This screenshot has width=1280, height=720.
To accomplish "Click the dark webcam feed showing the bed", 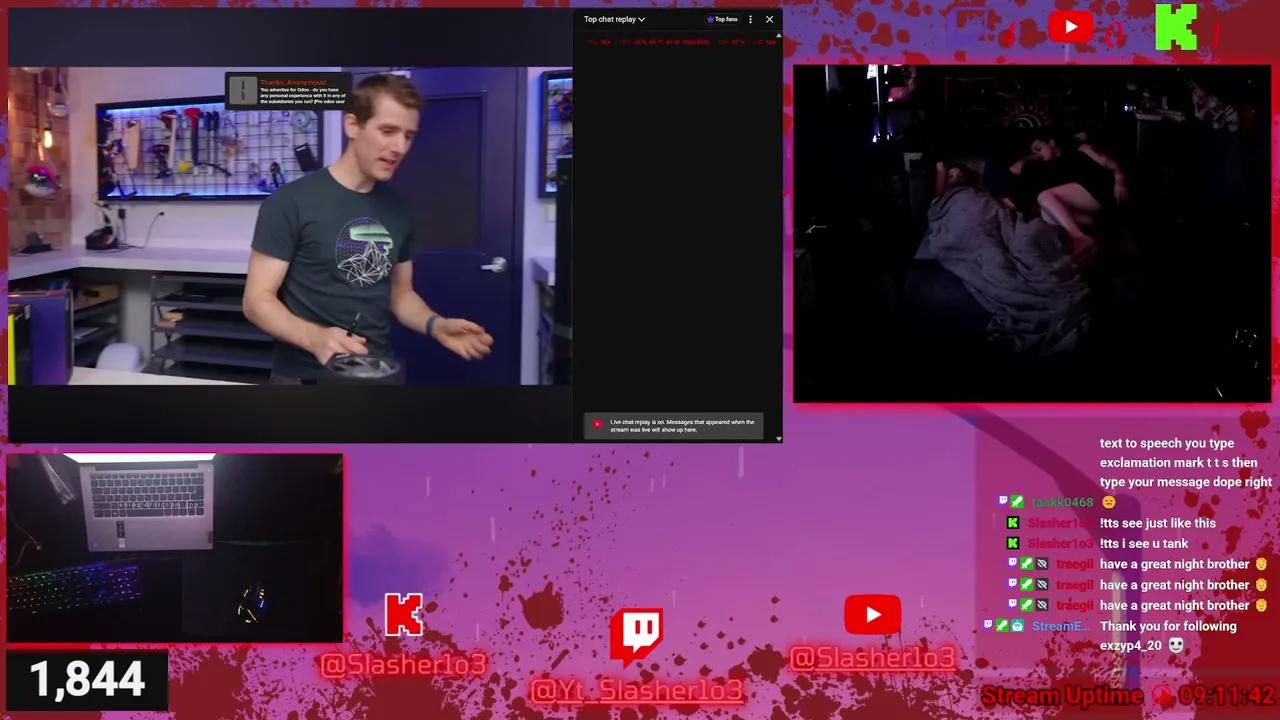I will pos(1032,234).
